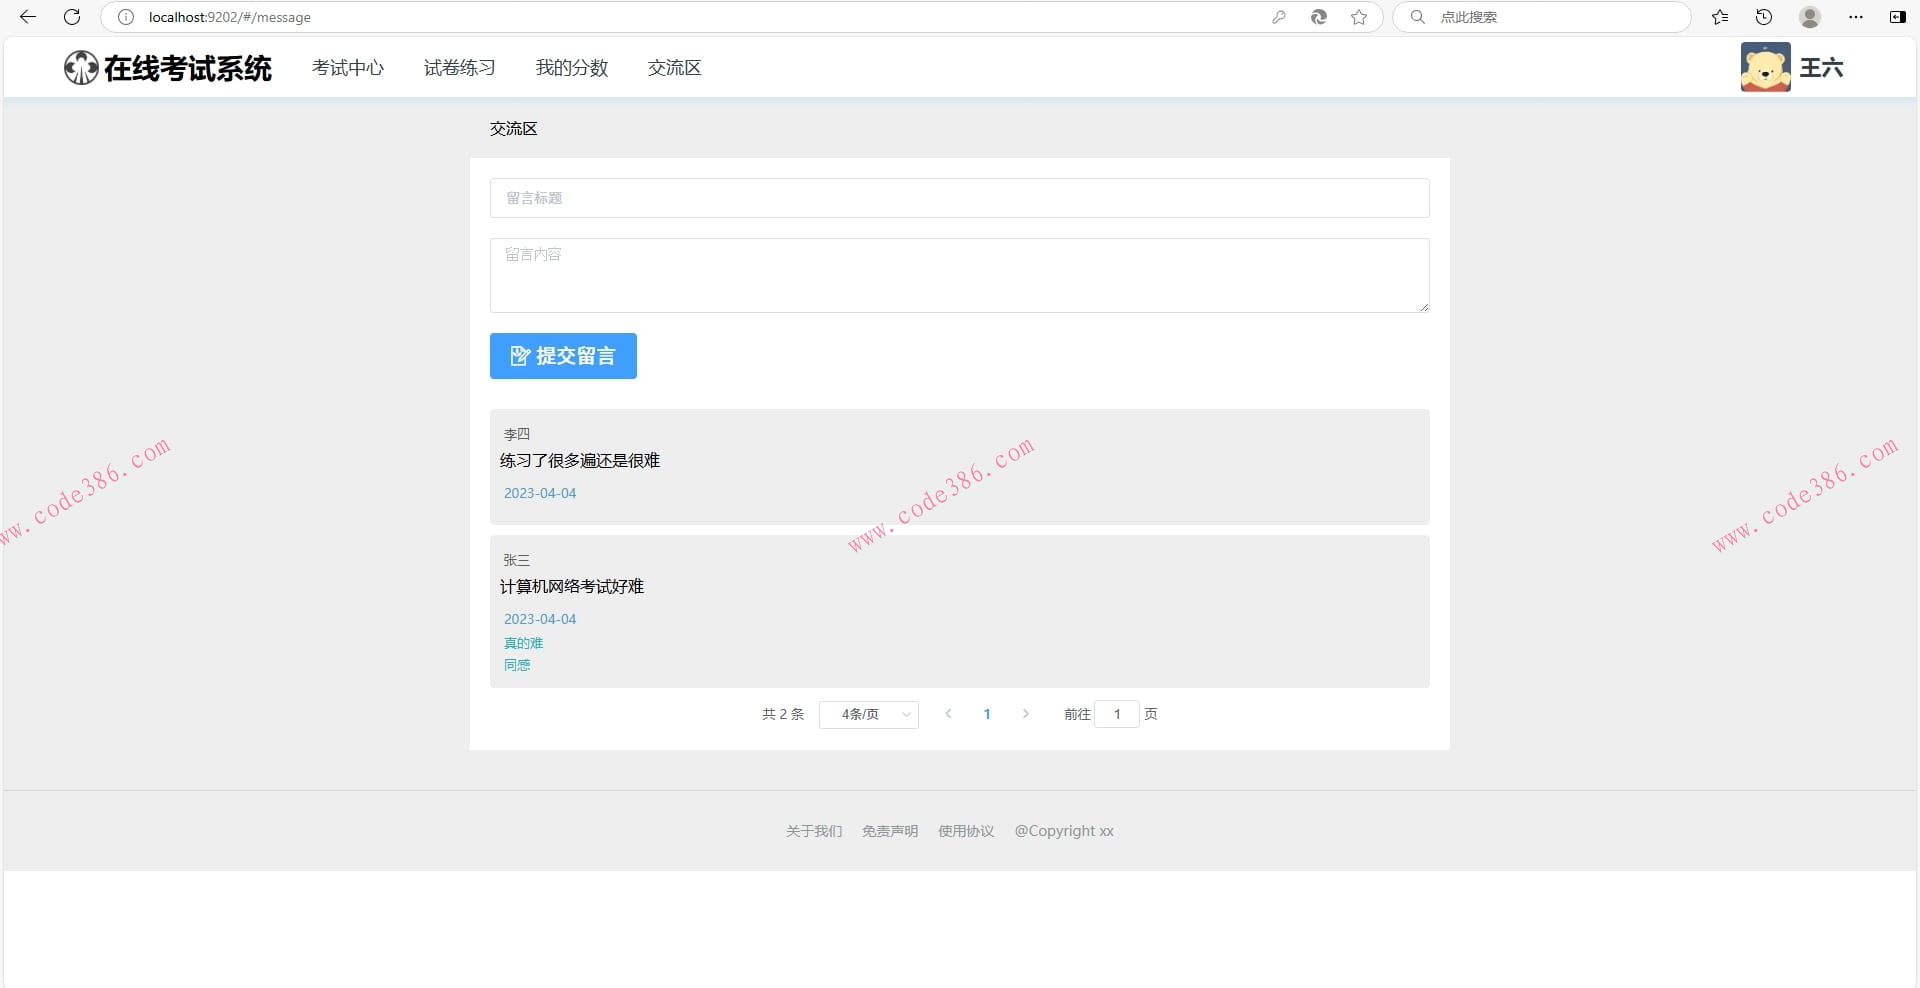Screen dimensions: 1920x988
Task: Click the browser profile account icon
Action: coord(1810,17)
